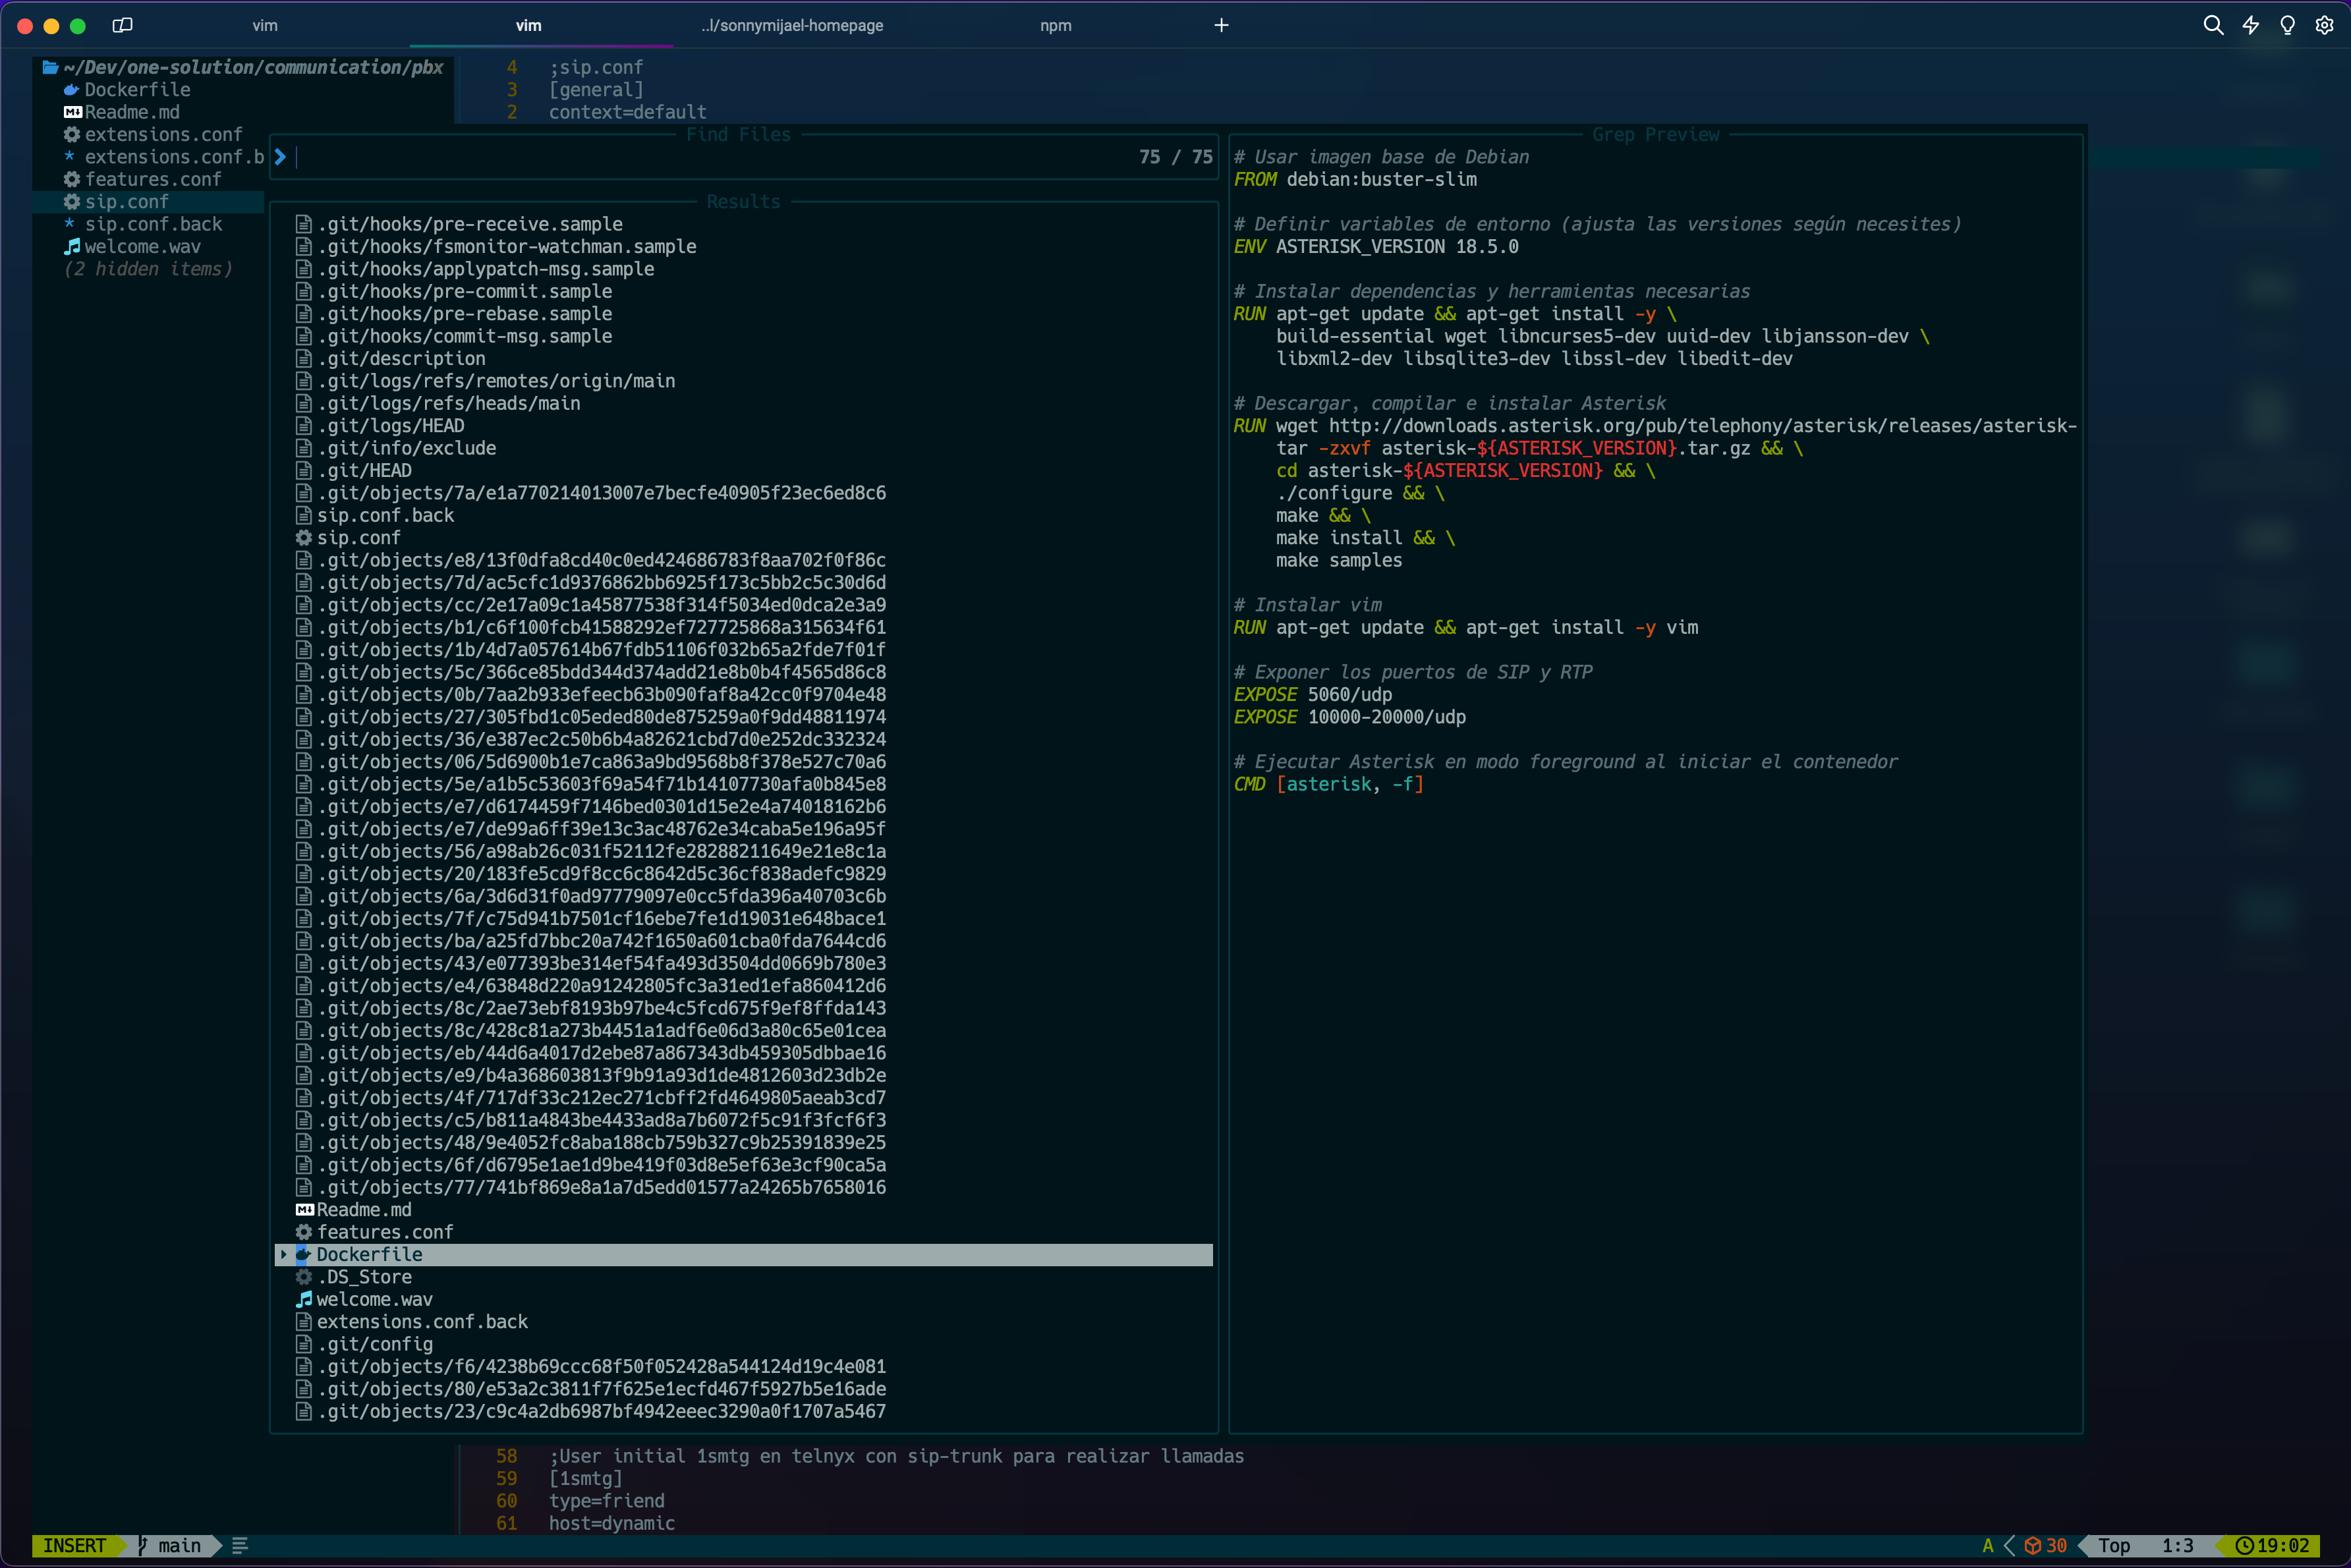Add a new terminal tab with plus
Screen dimensions: 2351x1568
(1221, 25)
